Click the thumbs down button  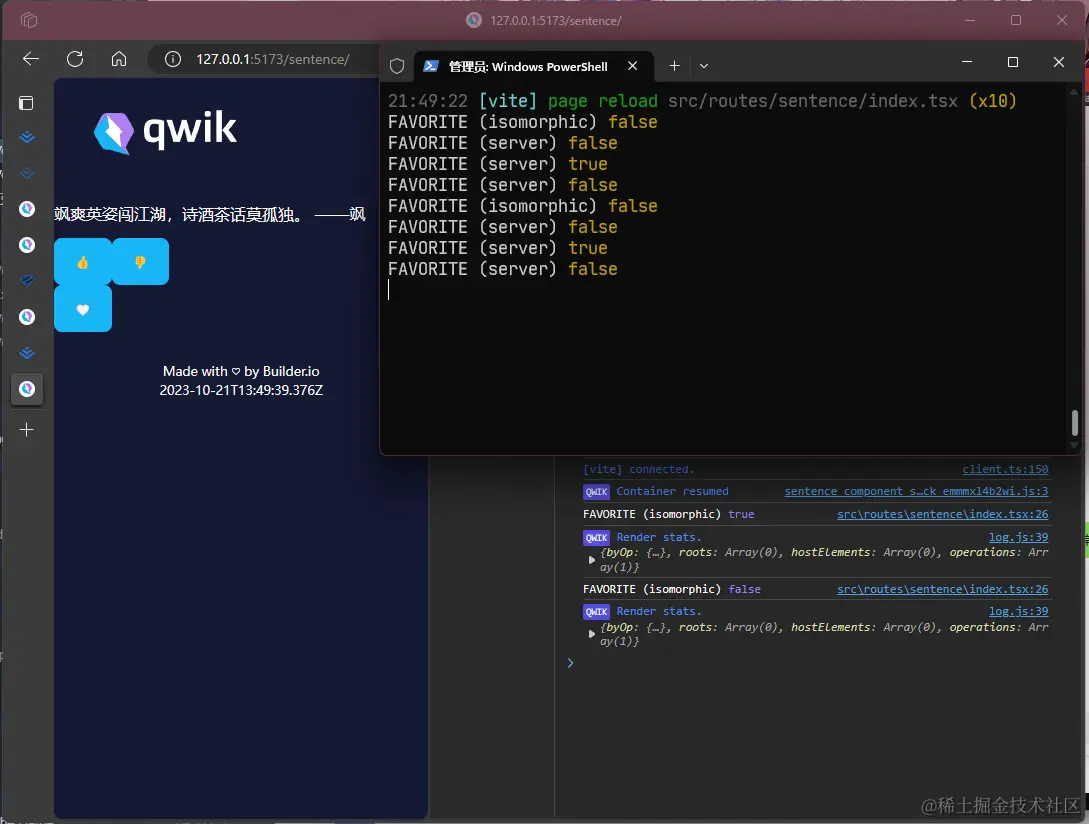coord(140,262)
